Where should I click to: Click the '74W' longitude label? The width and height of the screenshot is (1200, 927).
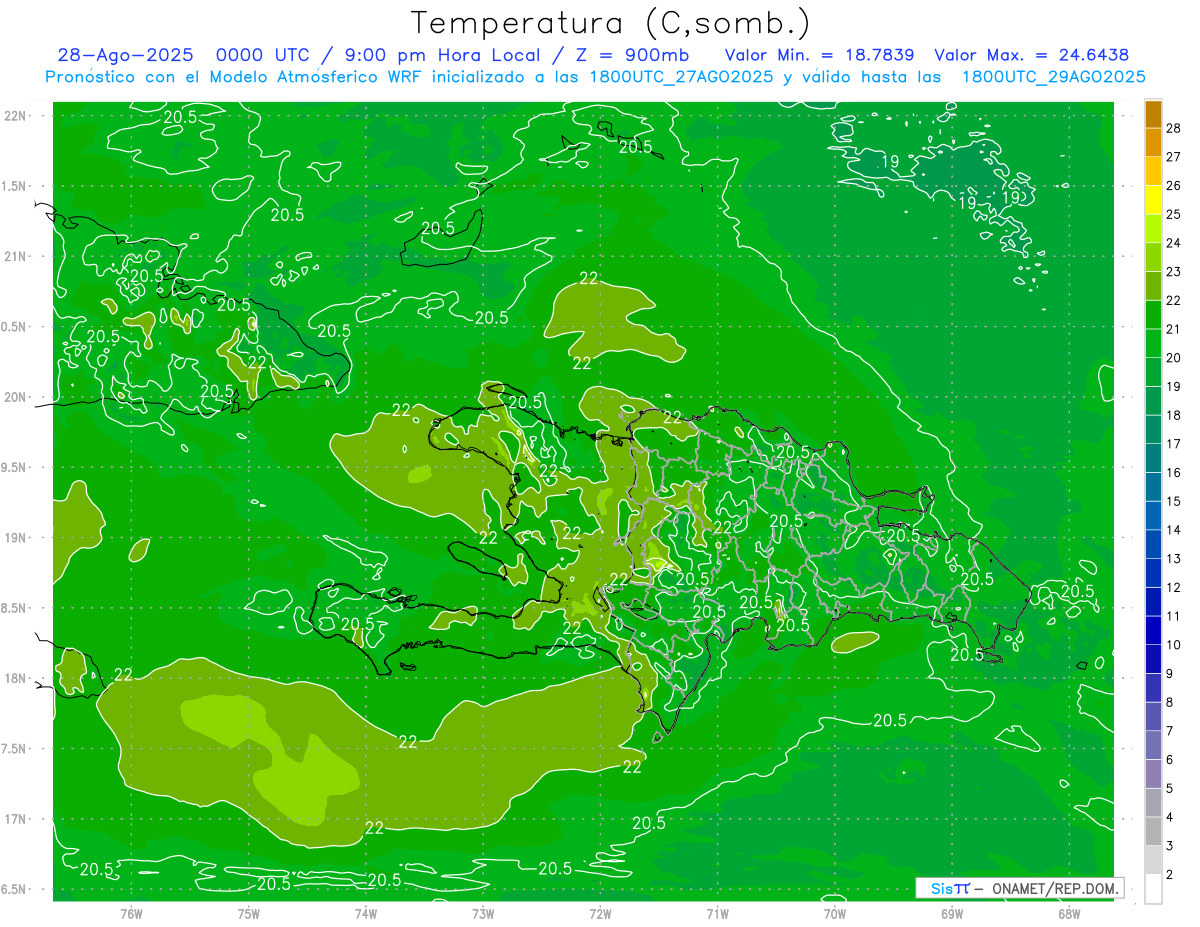click(x=366, y=913)
